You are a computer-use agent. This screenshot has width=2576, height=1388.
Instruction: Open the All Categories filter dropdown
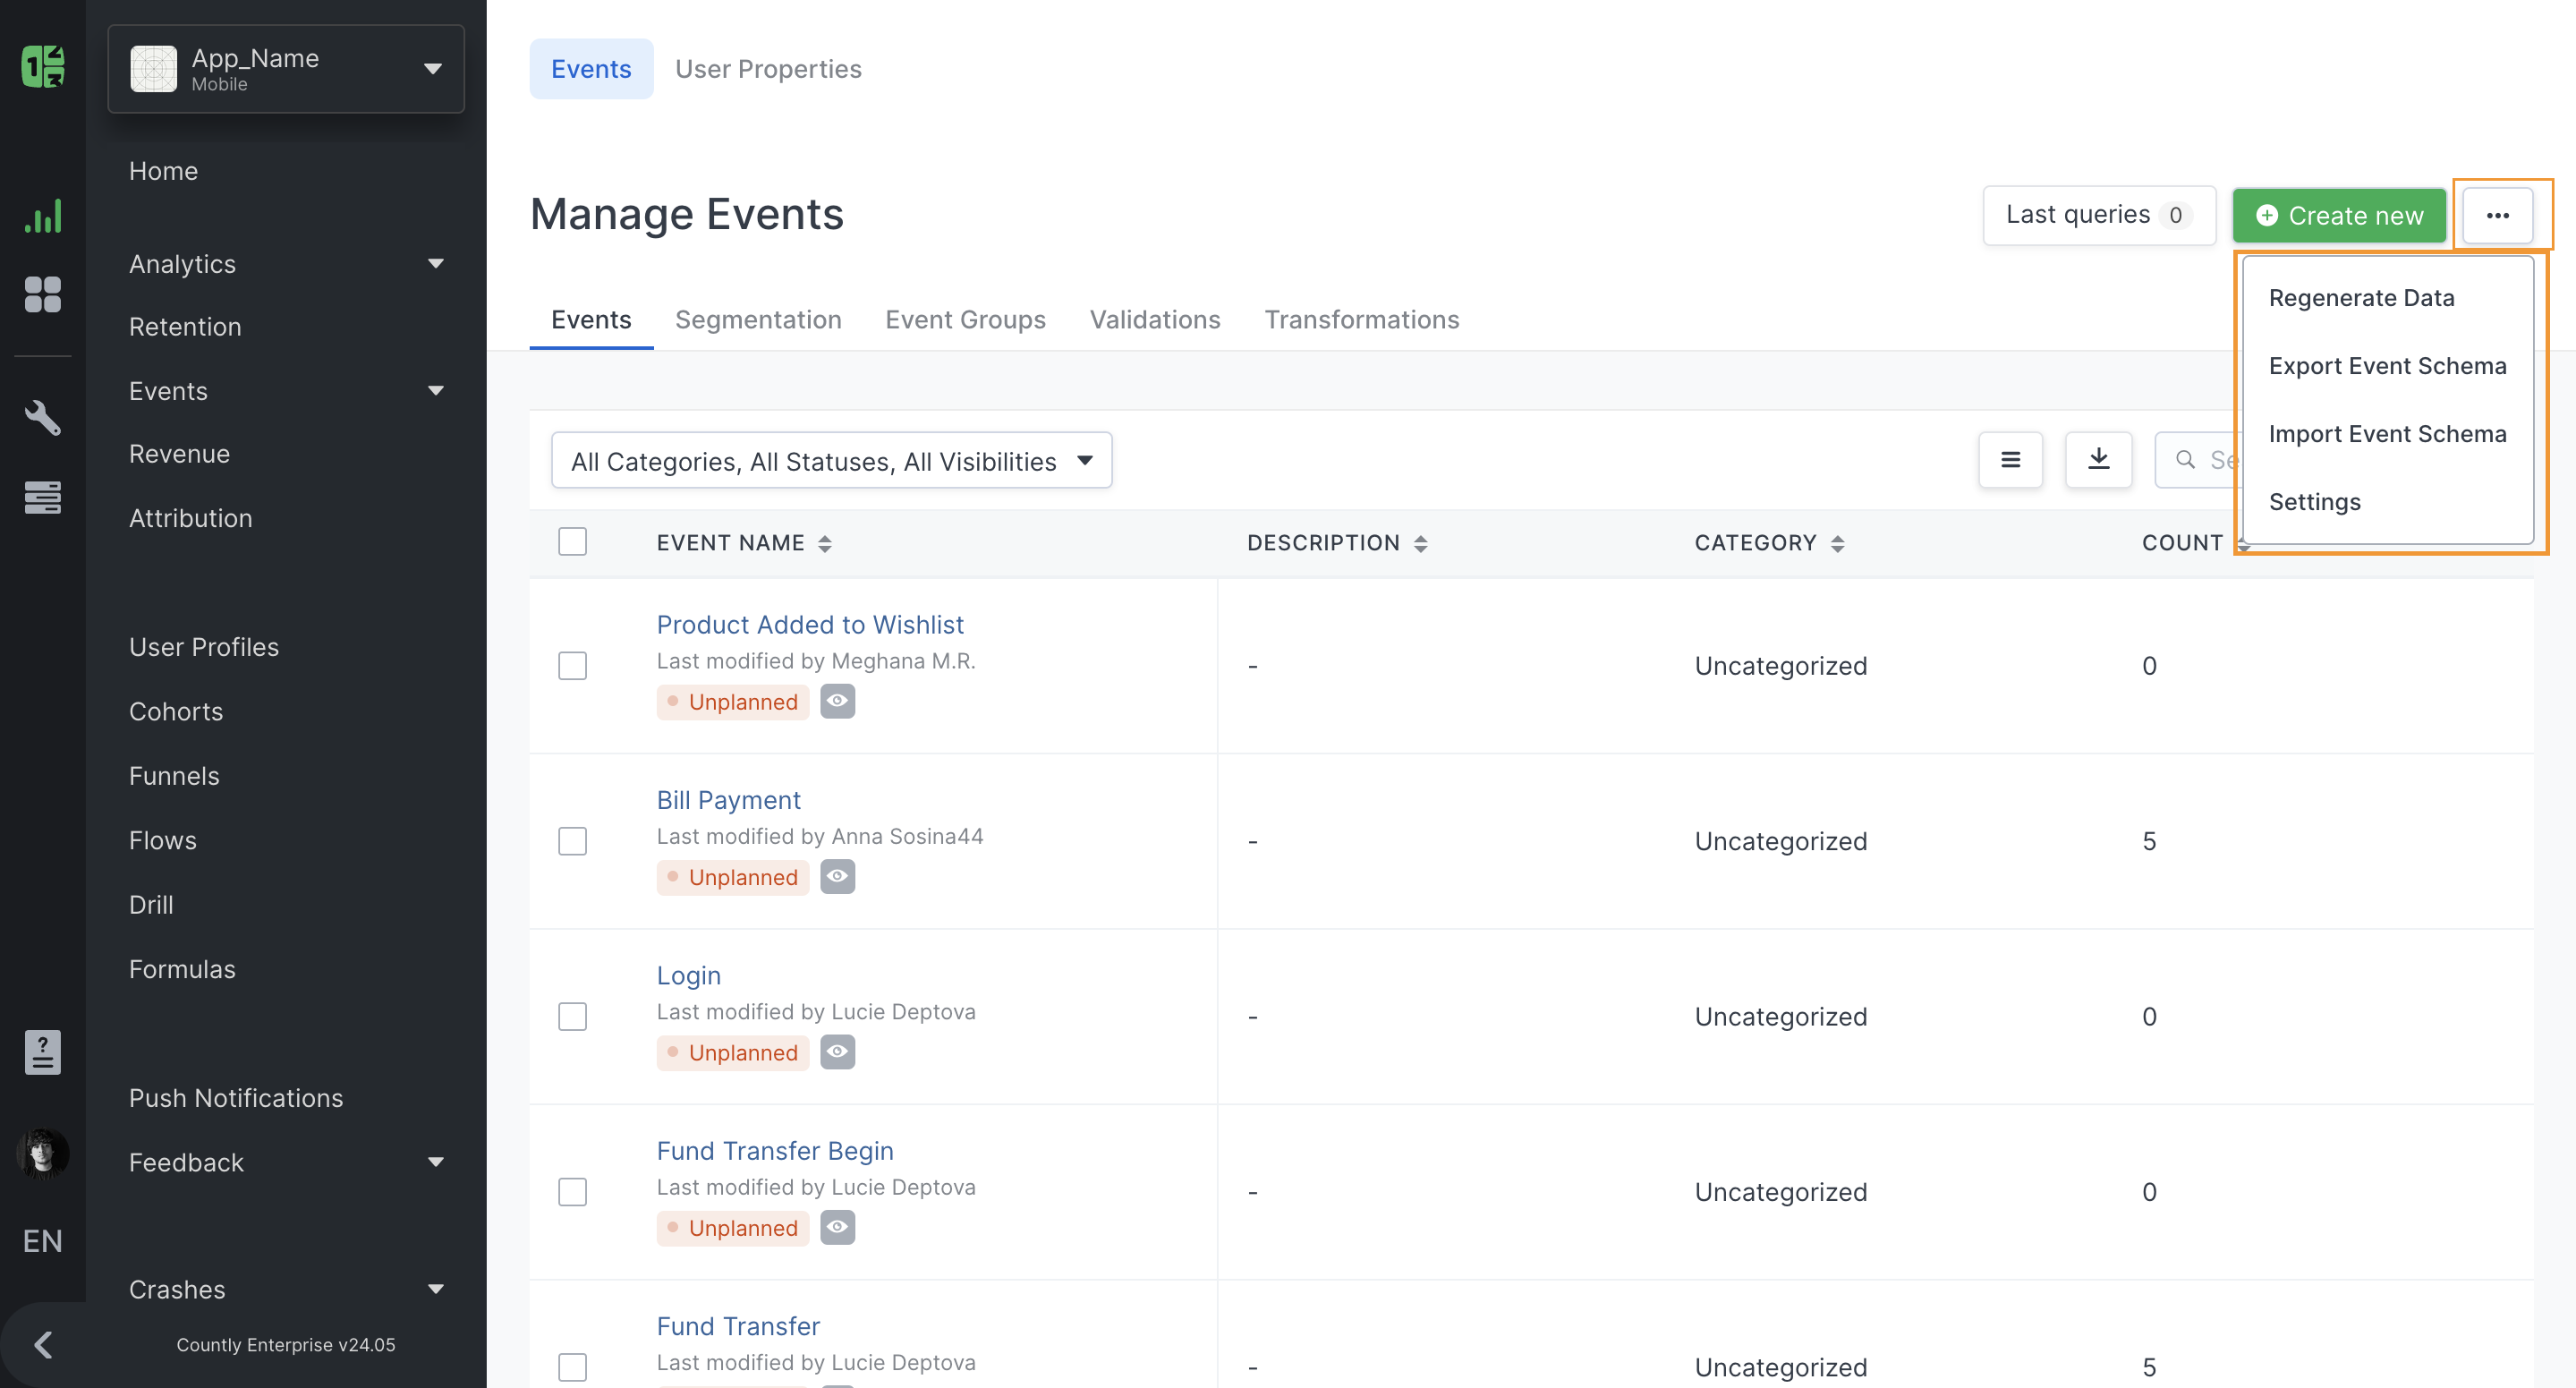831,460
